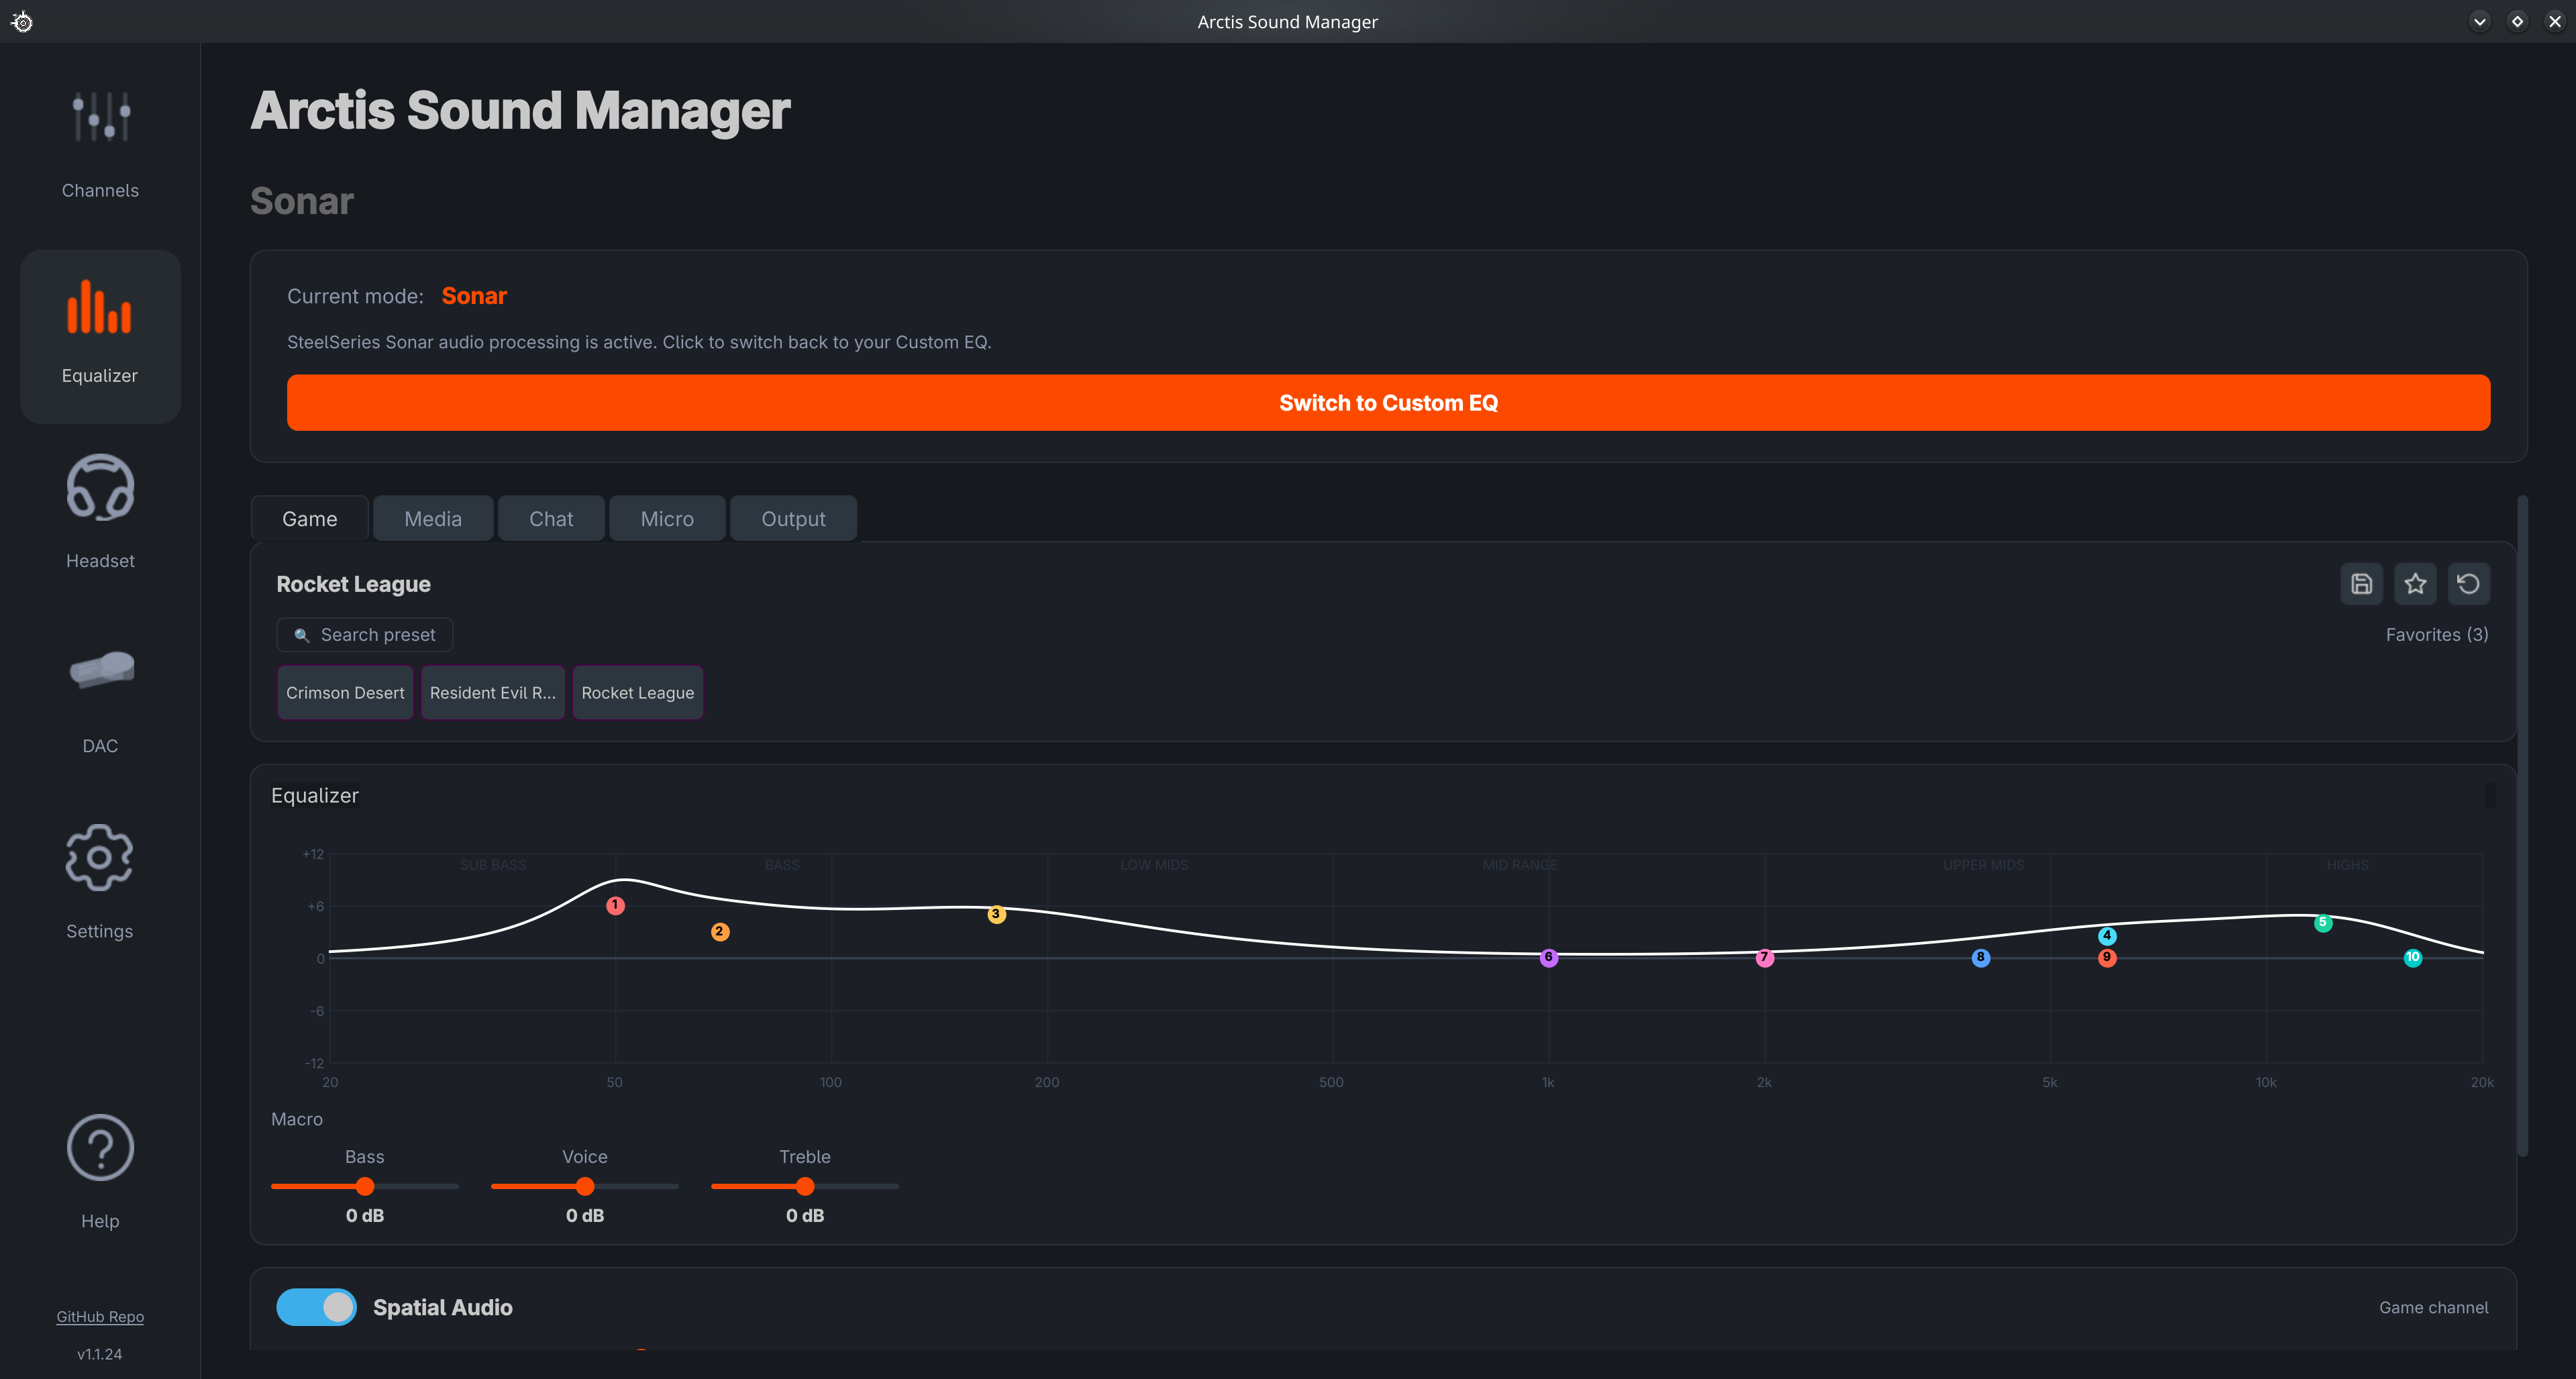The width and height of the screenshot is (2576, 1379).
Task: Click the Voice macro slider handle
Action: pyautogui.click(x=585, y=1187)
